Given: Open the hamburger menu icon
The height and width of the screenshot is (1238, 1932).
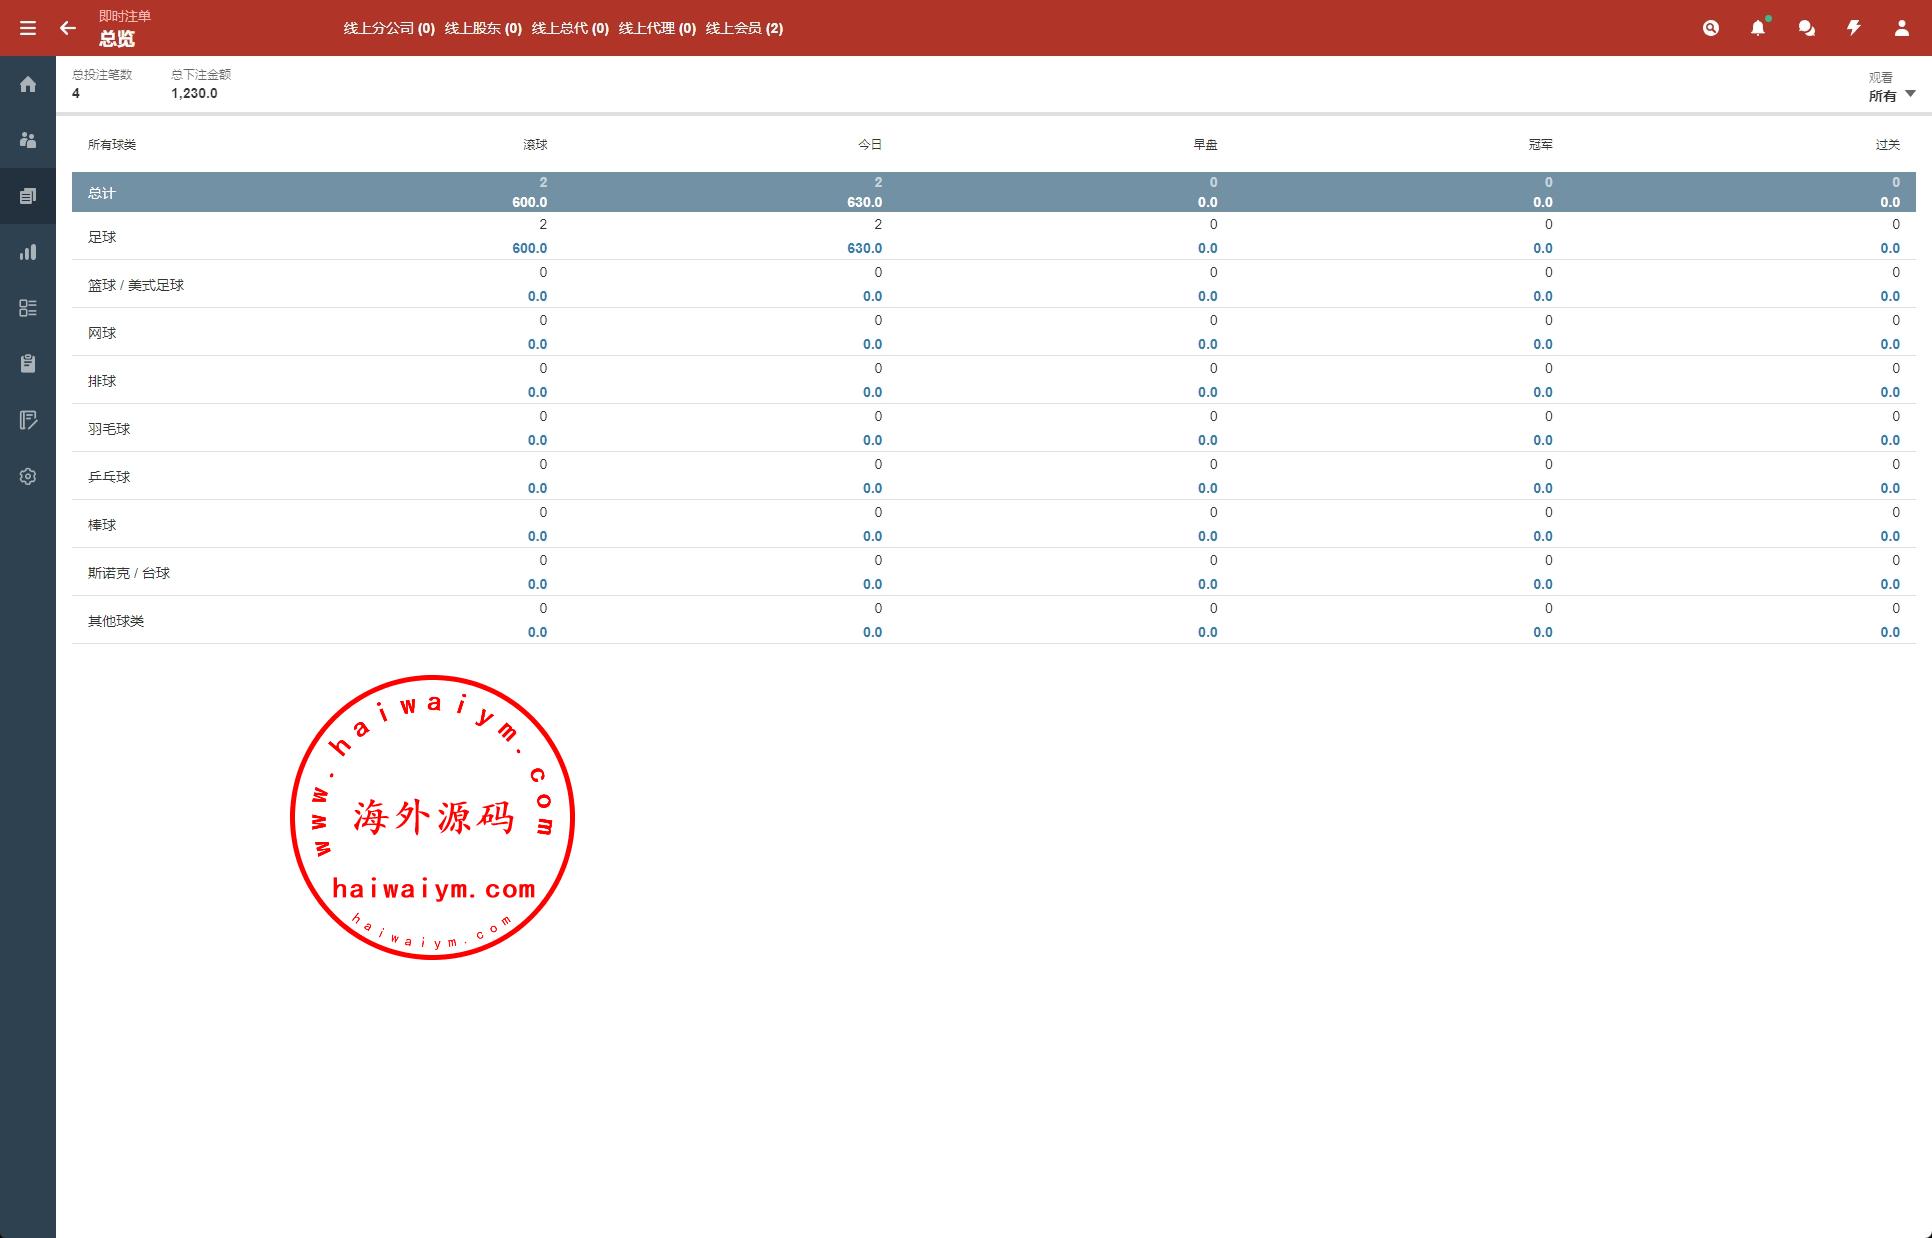Looking at the screenshot, I should pos(28,28).
